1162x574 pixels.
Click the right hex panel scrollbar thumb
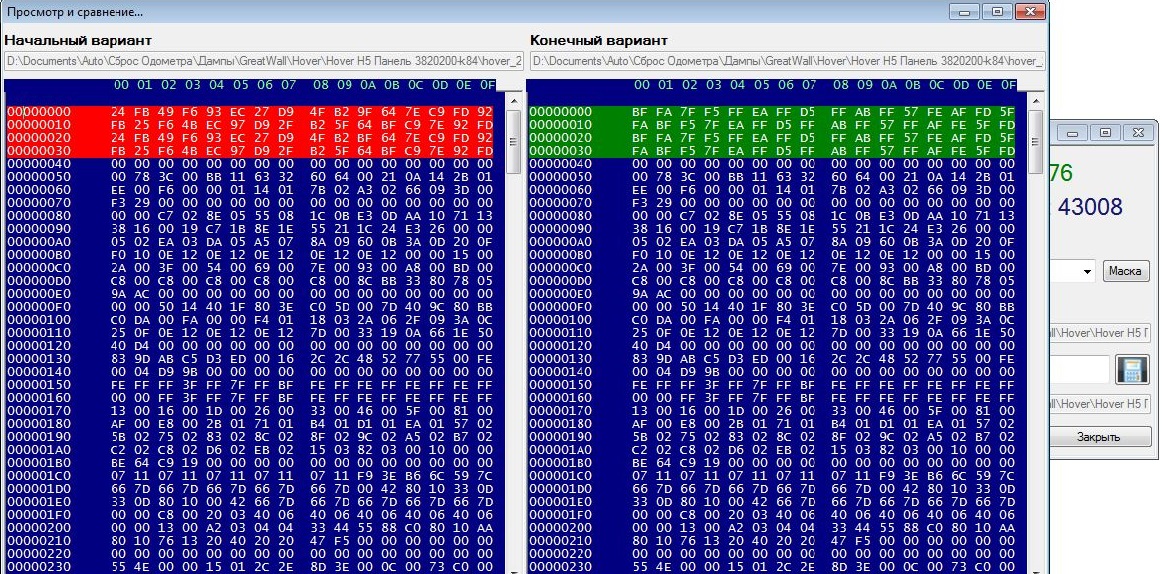1035,142
